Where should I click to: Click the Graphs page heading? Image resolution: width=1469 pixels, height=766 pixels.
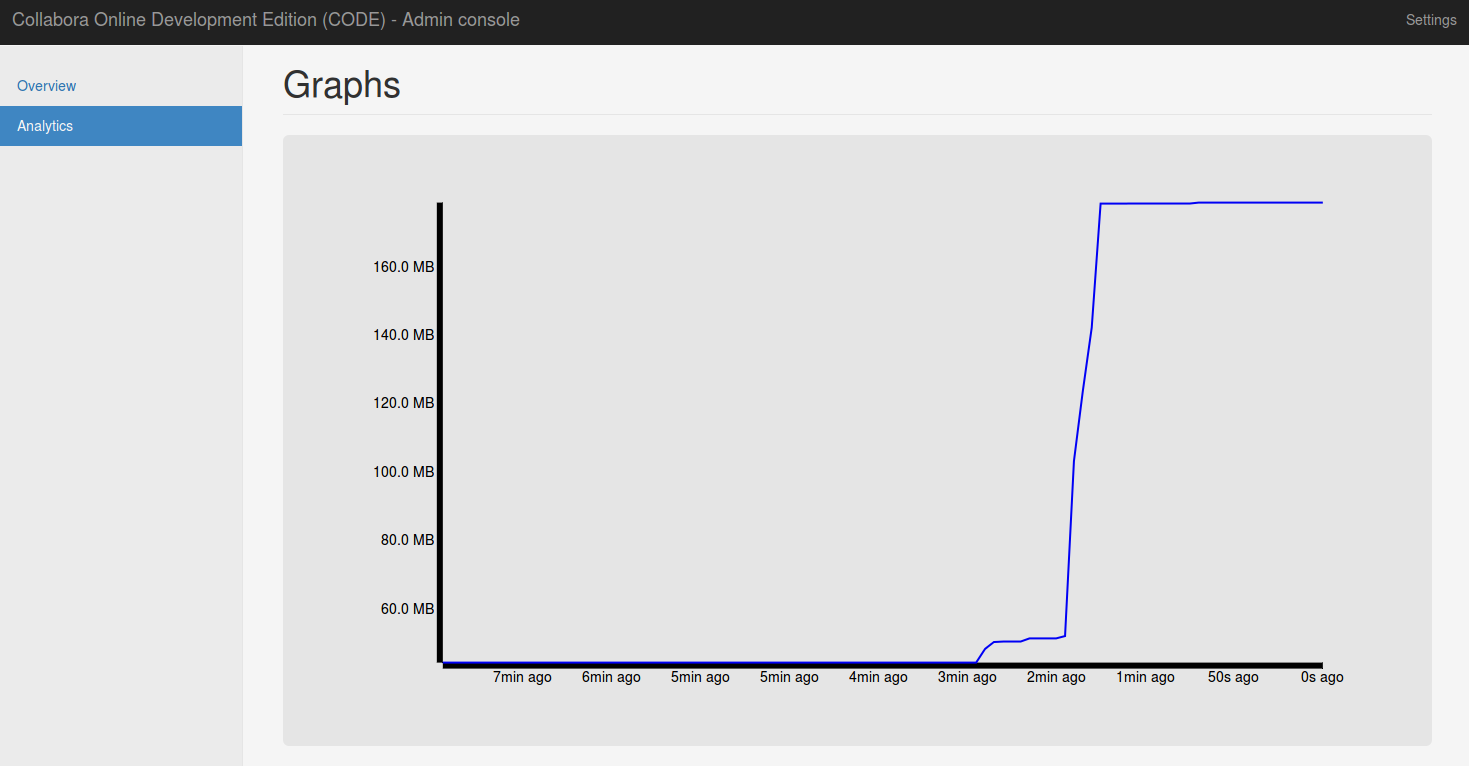click(342, 85)
